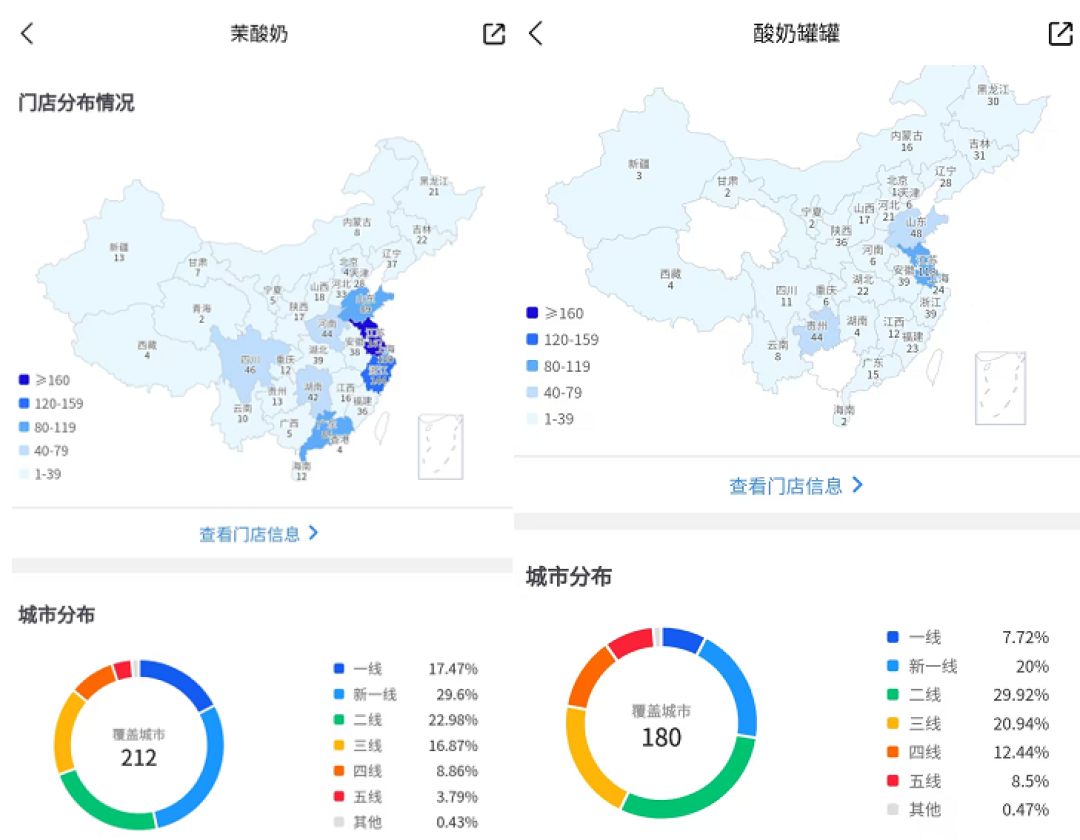This screenshot has width=1080, height=840.
Task: Go back from the 酸奶罐罐 page
Action: [536, 32]
